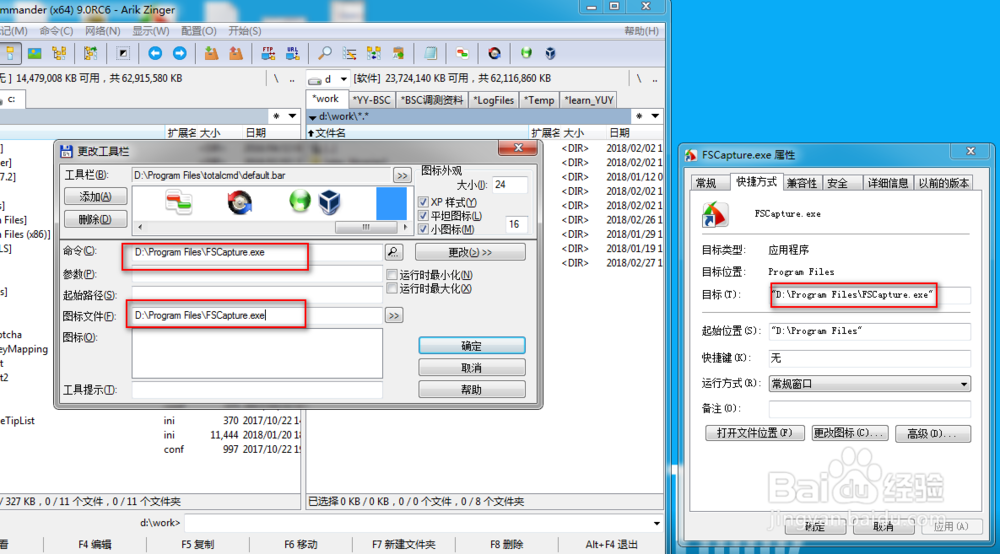This screenshot has height=554, width=1000.
Task: Switch to the *YY-BSC tab
Action: point(371,100)
